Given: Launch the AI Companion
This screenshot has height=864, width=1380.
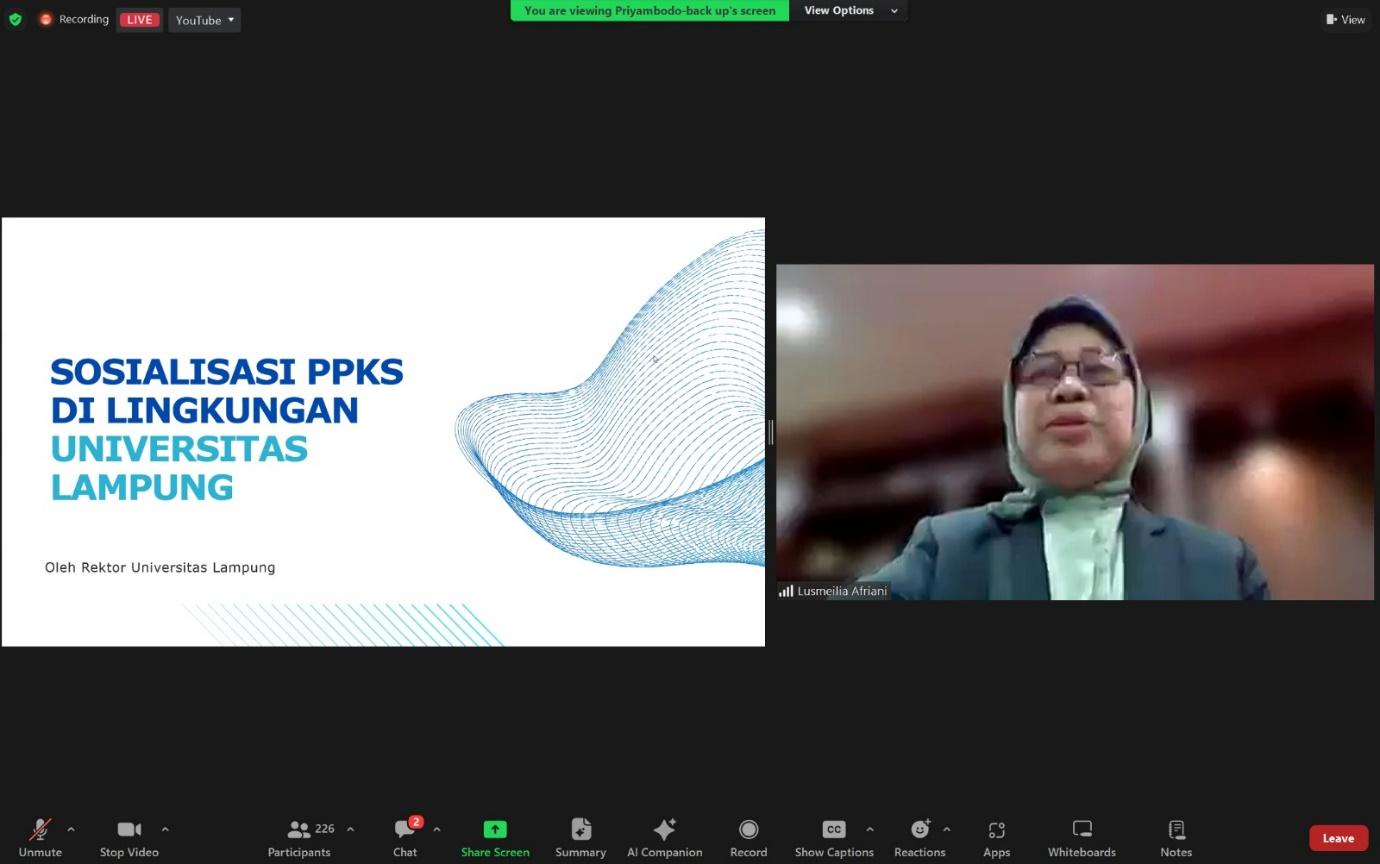Looking at the screenshot, I should (x=664, y=837).
